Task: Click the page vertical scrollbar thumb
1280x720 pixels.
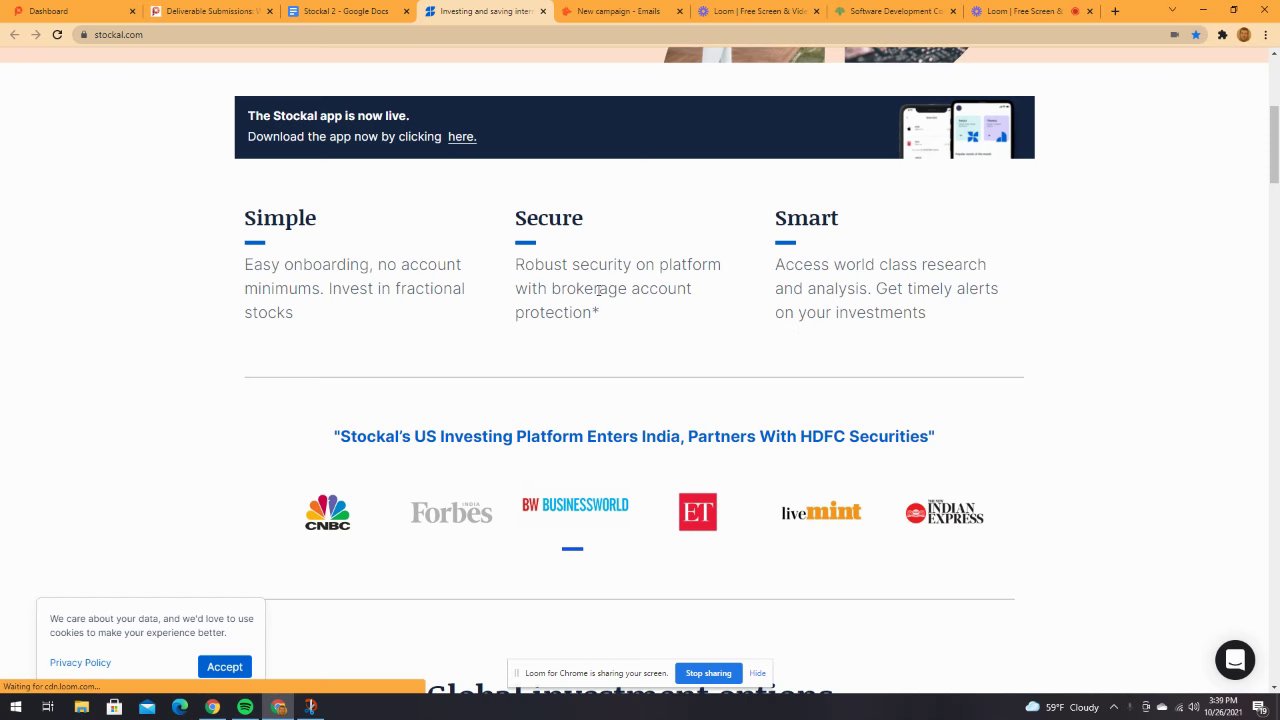Action: click(1274, 144)
